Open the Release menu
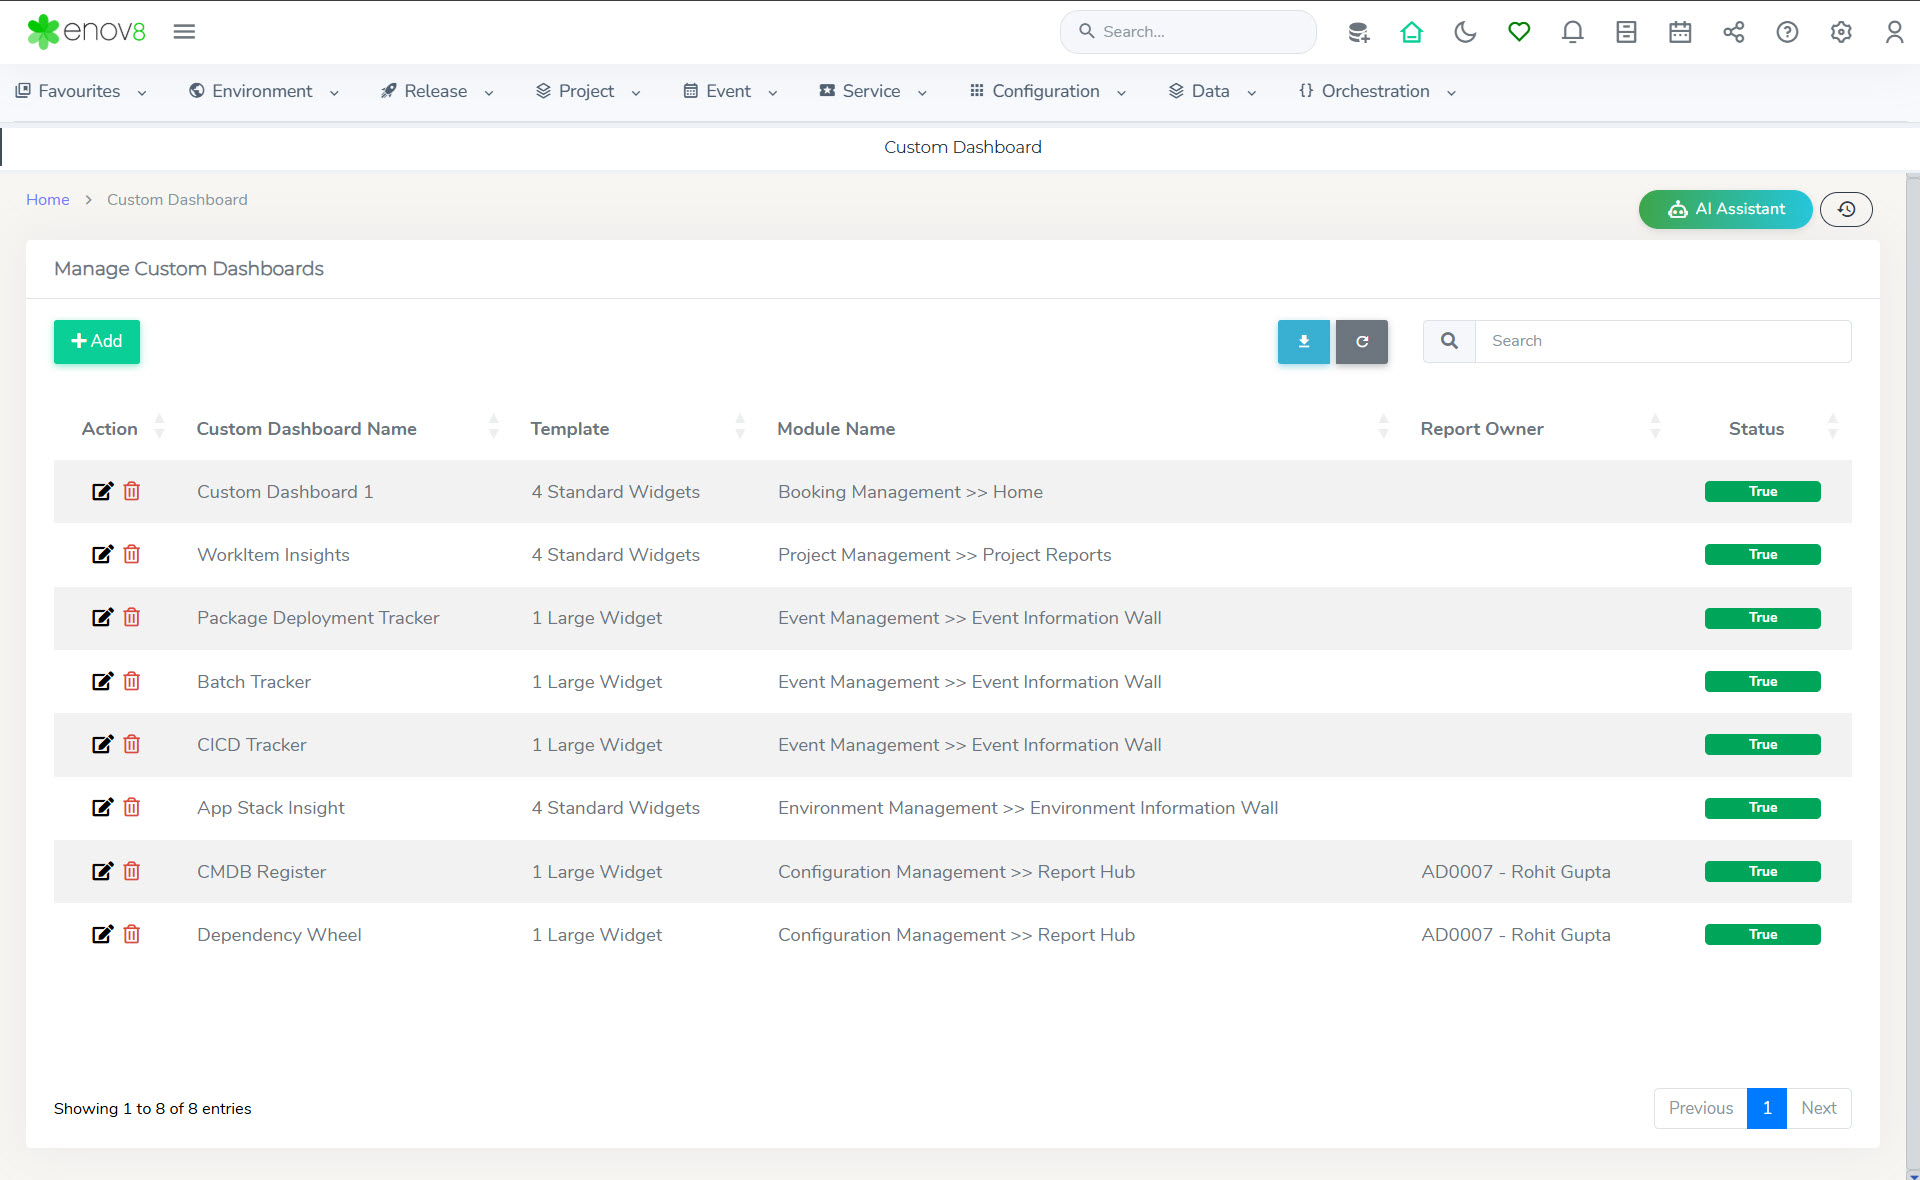 point(437,91)
